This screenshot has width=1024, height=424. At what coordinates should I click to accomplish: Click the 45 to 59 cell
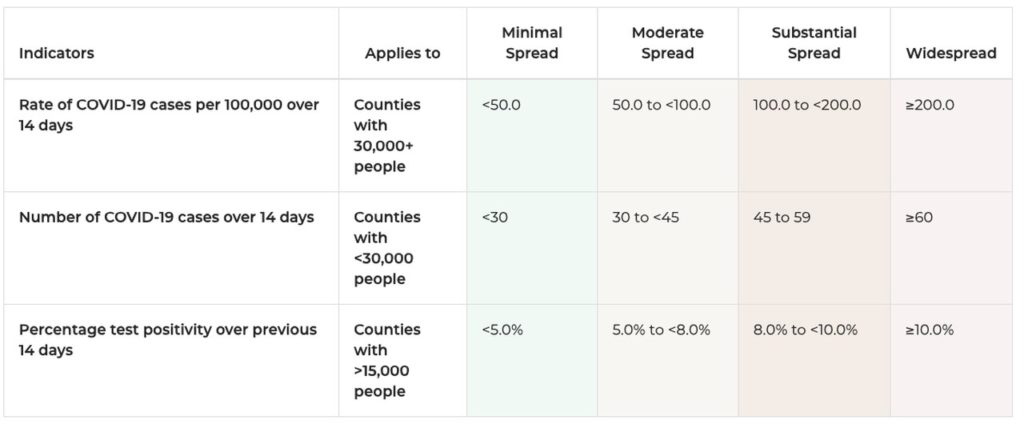coord(782,217)
